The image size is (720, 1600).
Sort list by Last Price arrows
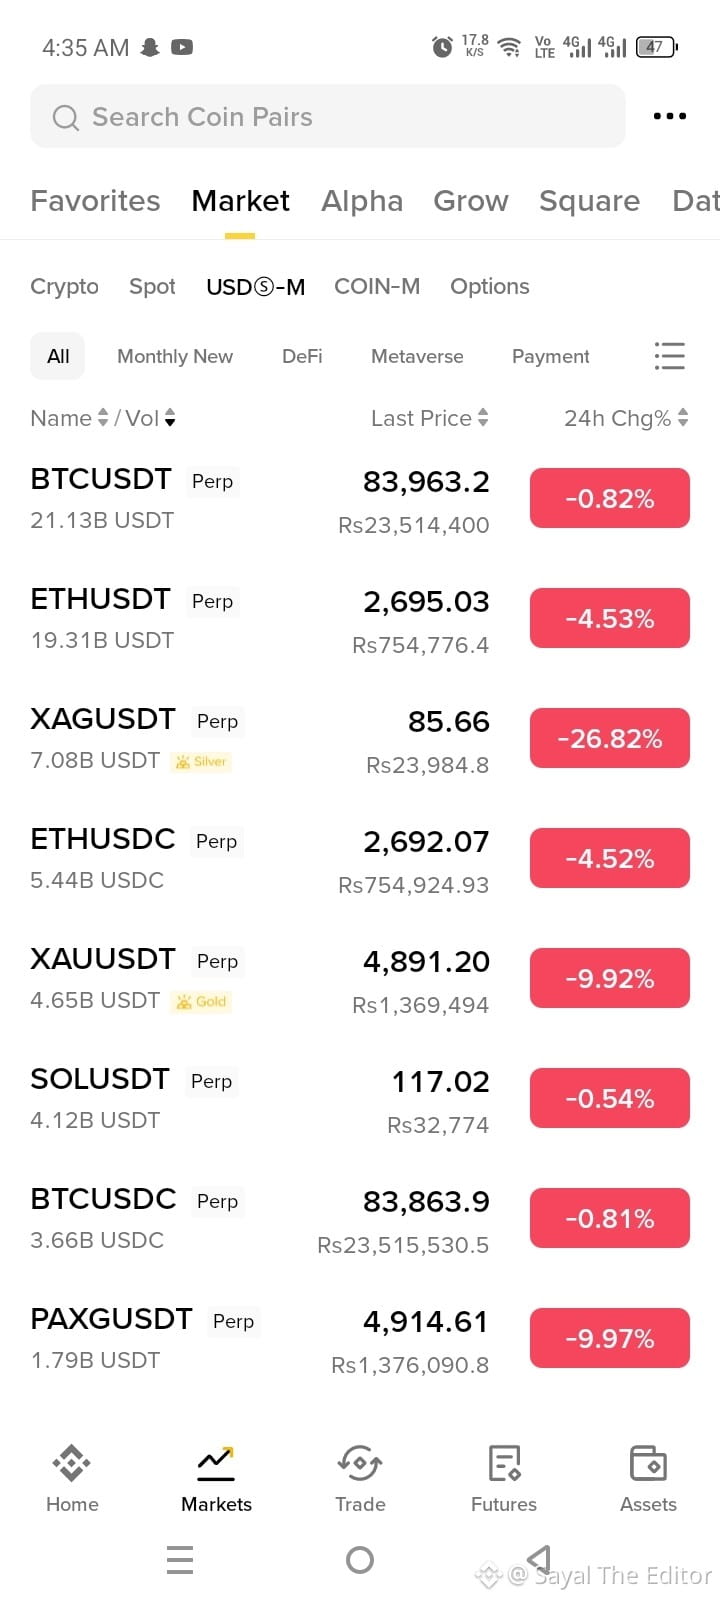[483, 418]
